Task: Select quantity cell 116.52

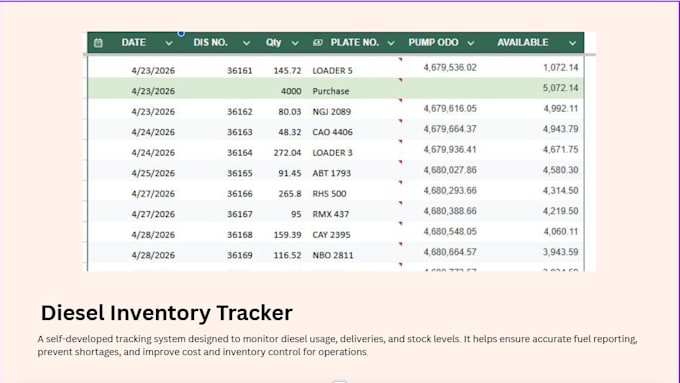Action: tap(288, 255)
